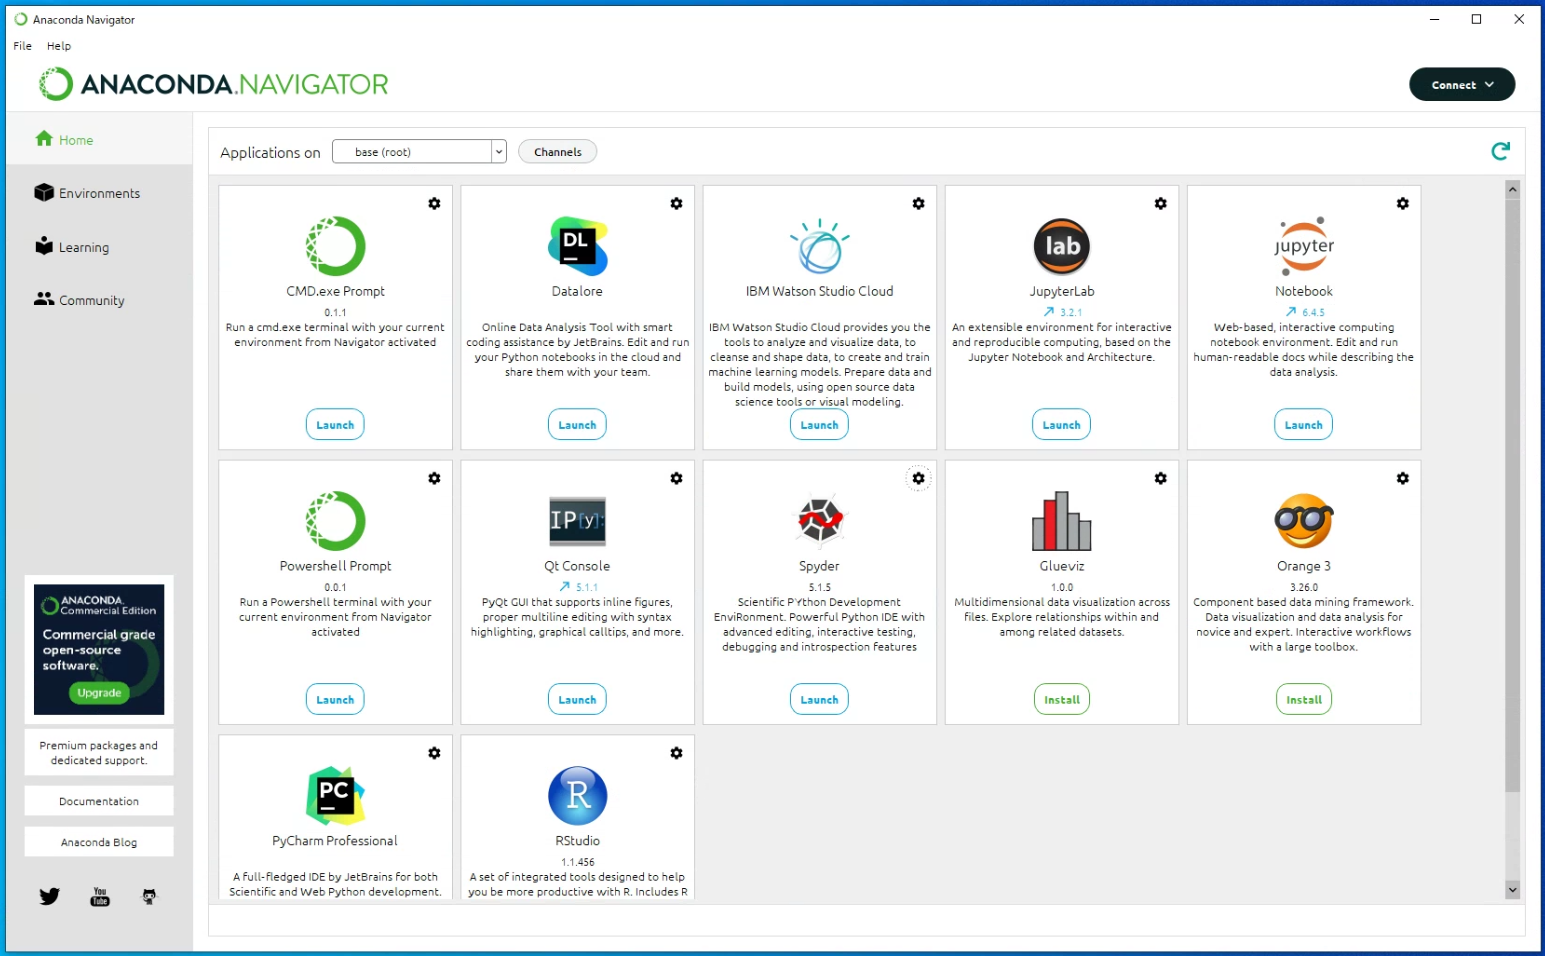Switch to the Environments tab

point(99,193)
